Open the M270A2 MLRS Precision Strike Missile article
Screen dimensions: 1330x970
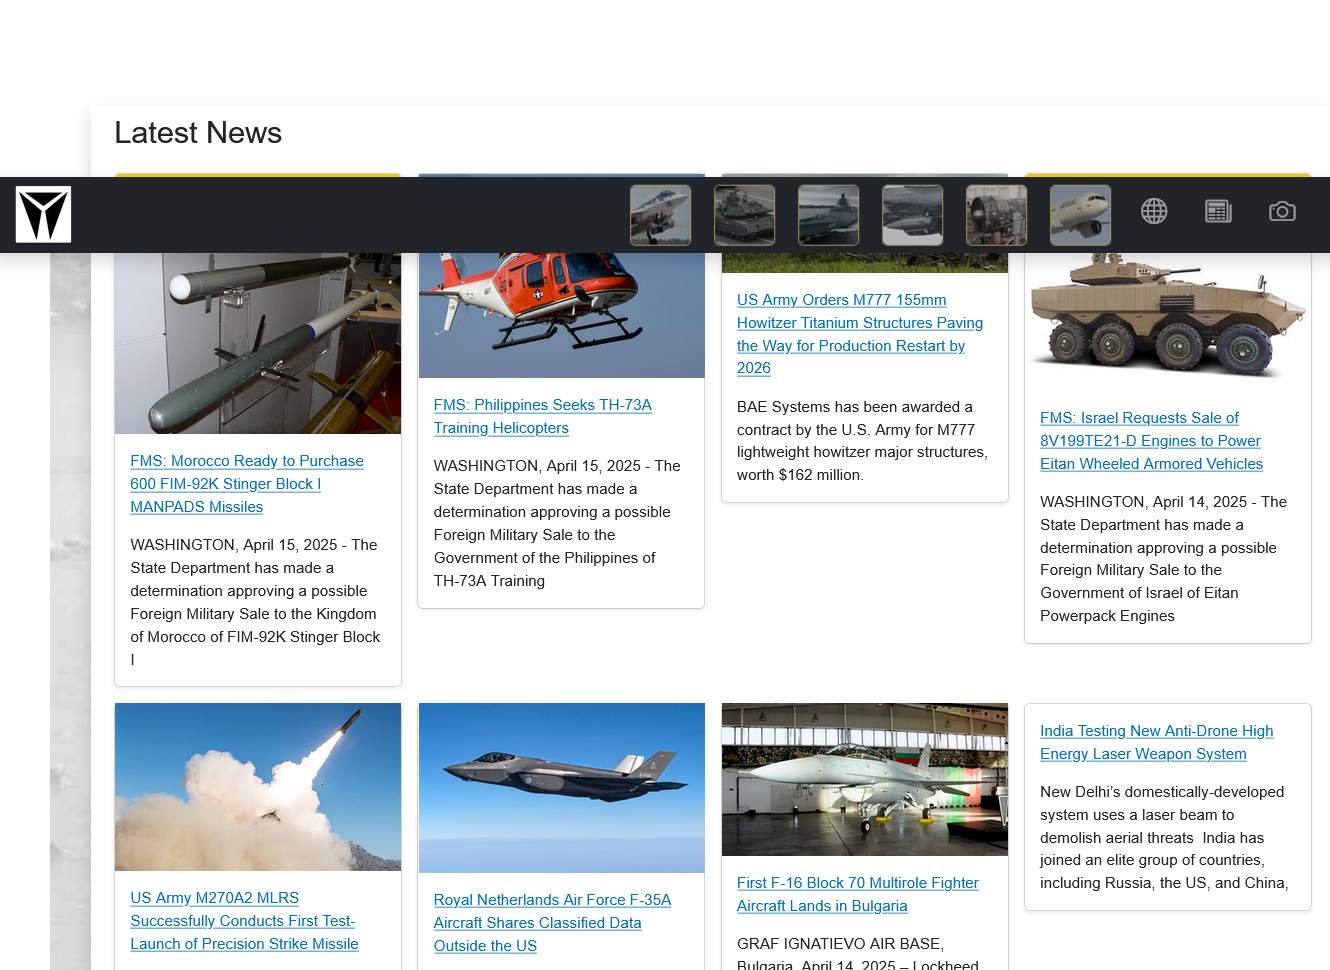[x=244, y=921]
